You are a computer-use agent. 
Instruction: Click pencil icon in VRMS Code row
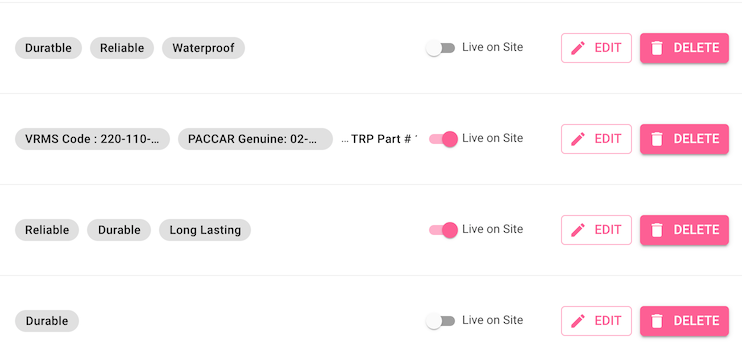[x=578, y=139]
